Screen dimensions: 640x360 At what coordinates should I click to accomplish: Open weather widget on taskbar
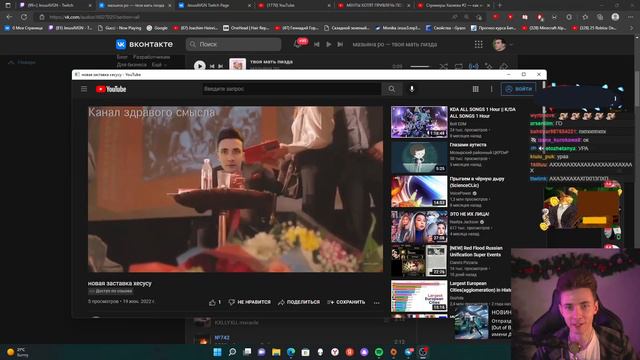click(17, 352)
